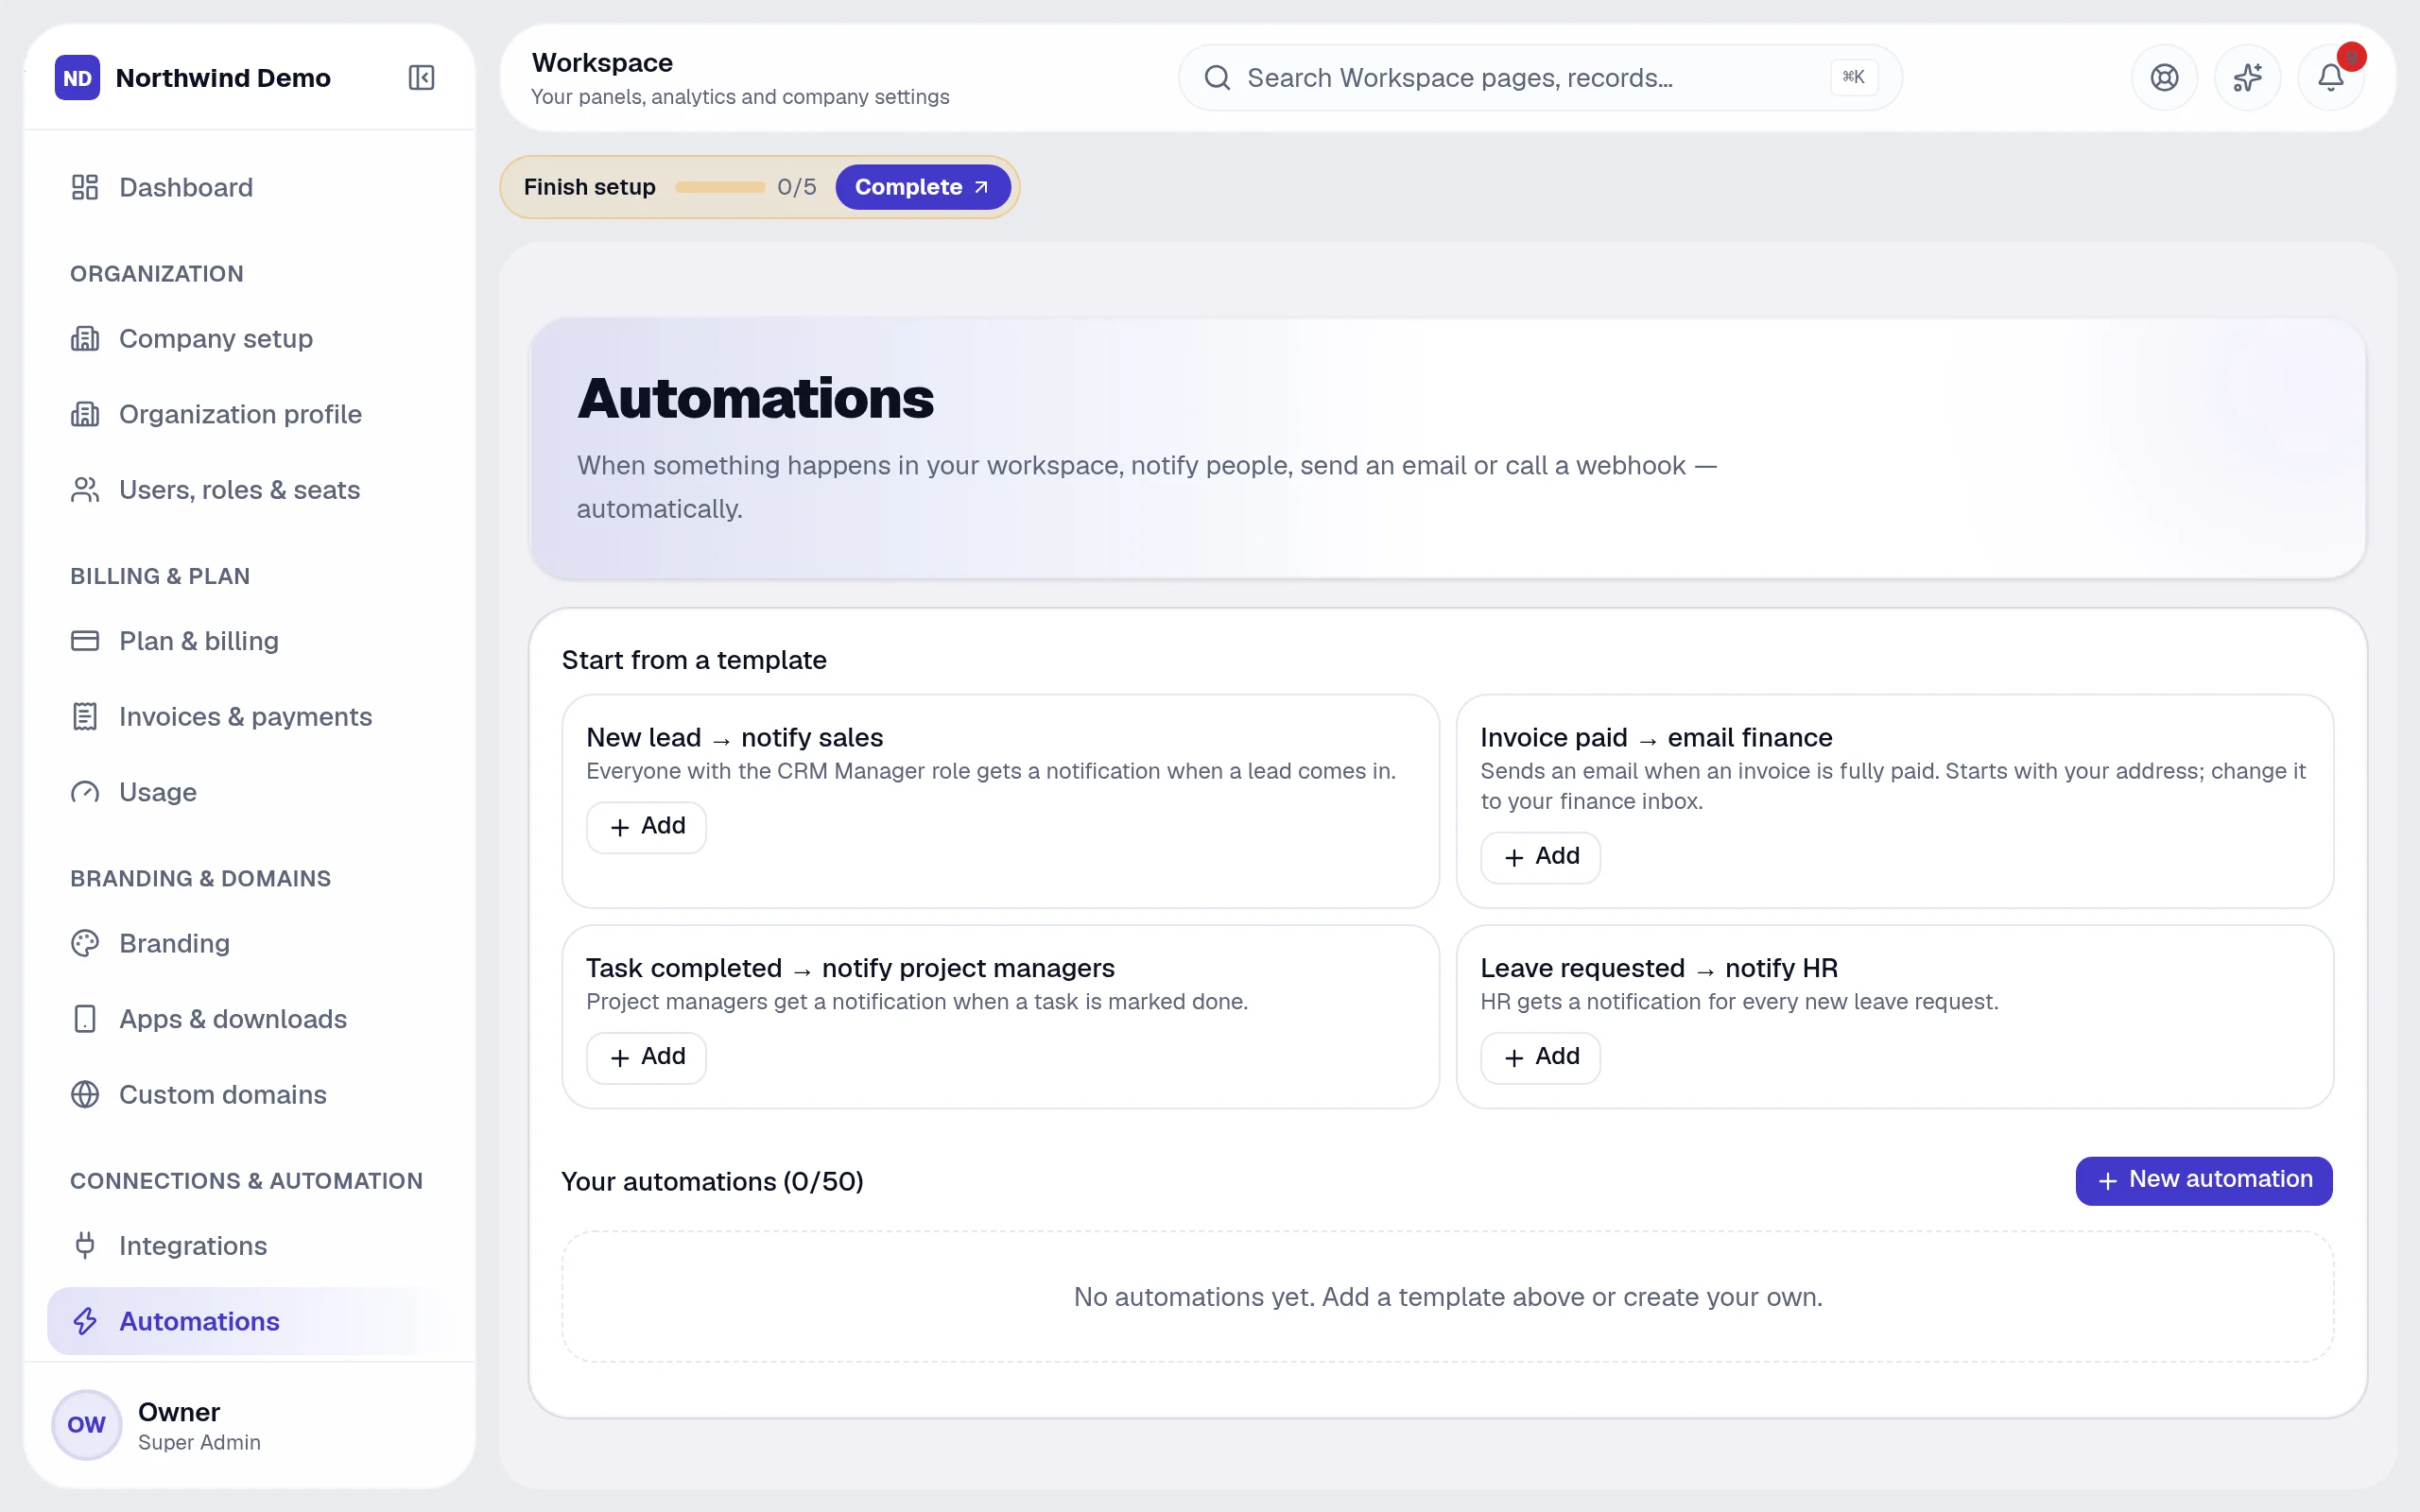This screenshot has width=2420, height=1512.
Task: Click the Automations lightning bolt icon
Action: click(x=85, y=1321)
